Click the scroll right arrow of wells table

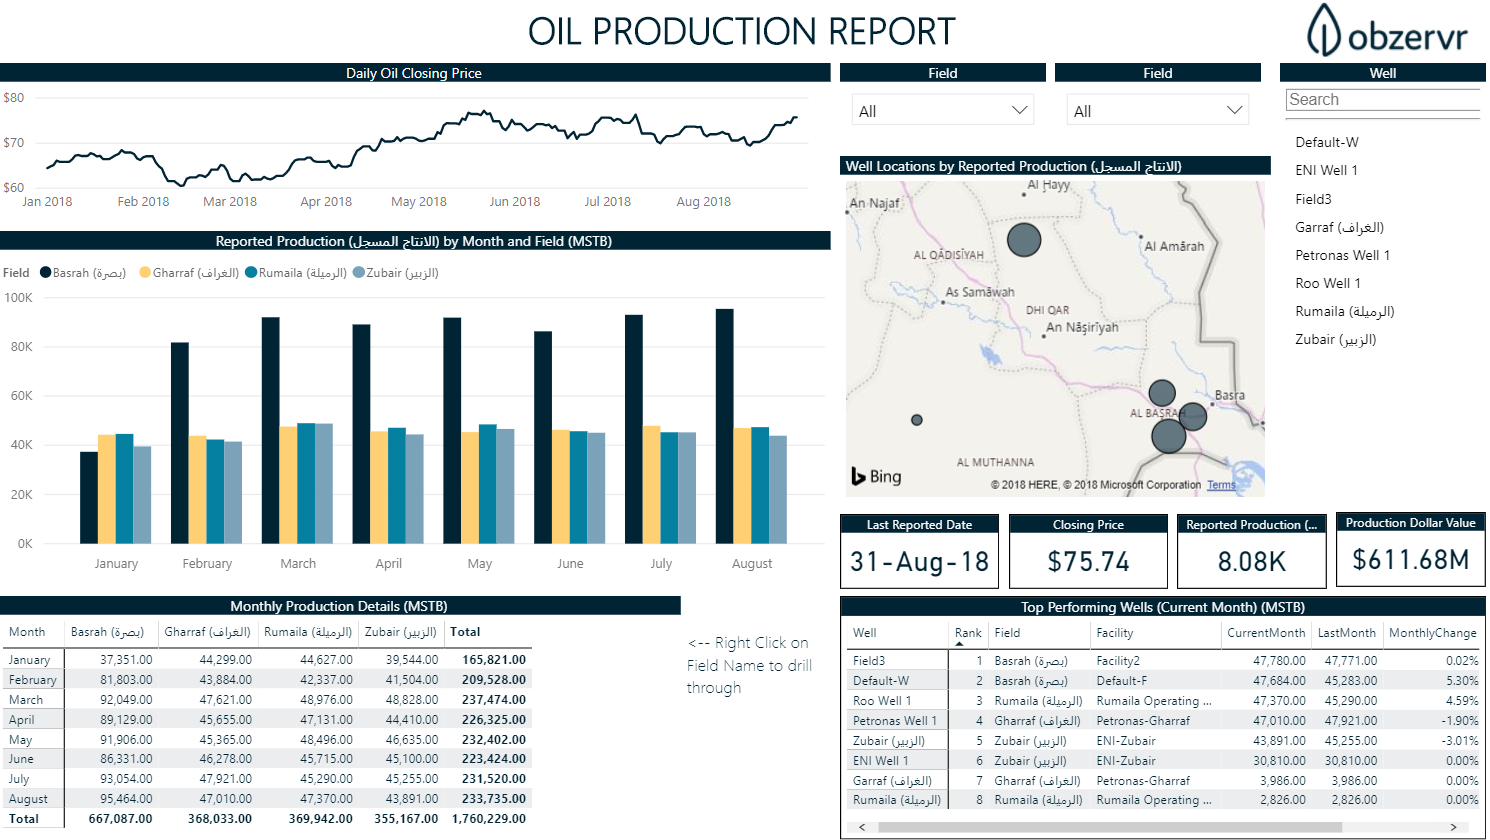point(1455,828)
